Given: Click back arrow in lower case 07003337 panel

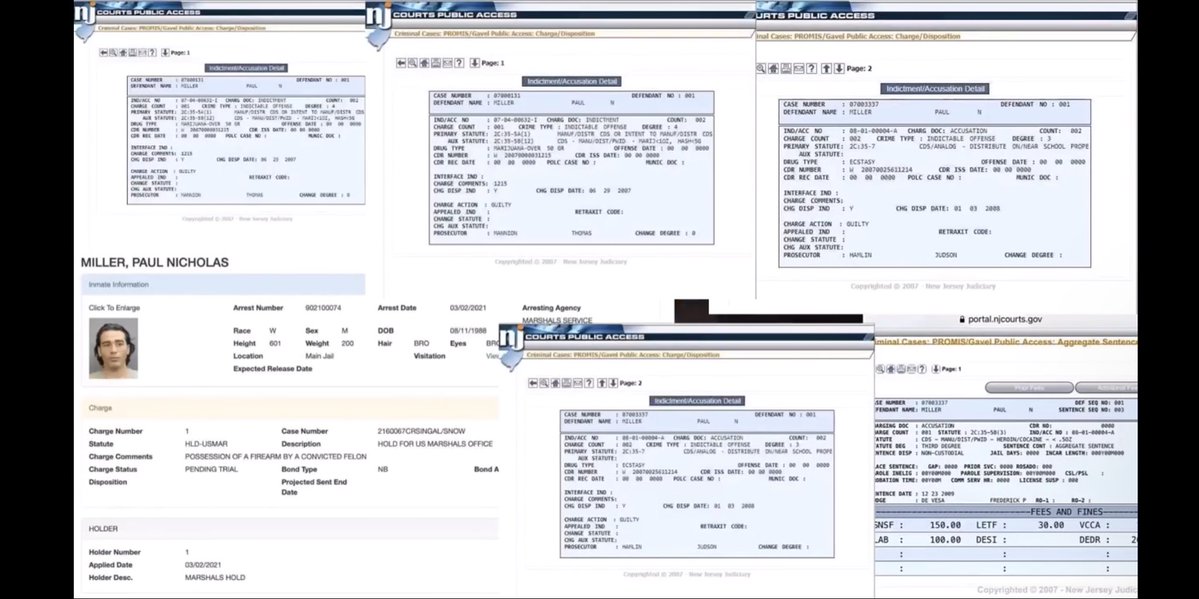Looking at the screenshot, I should tap(533, 383).
